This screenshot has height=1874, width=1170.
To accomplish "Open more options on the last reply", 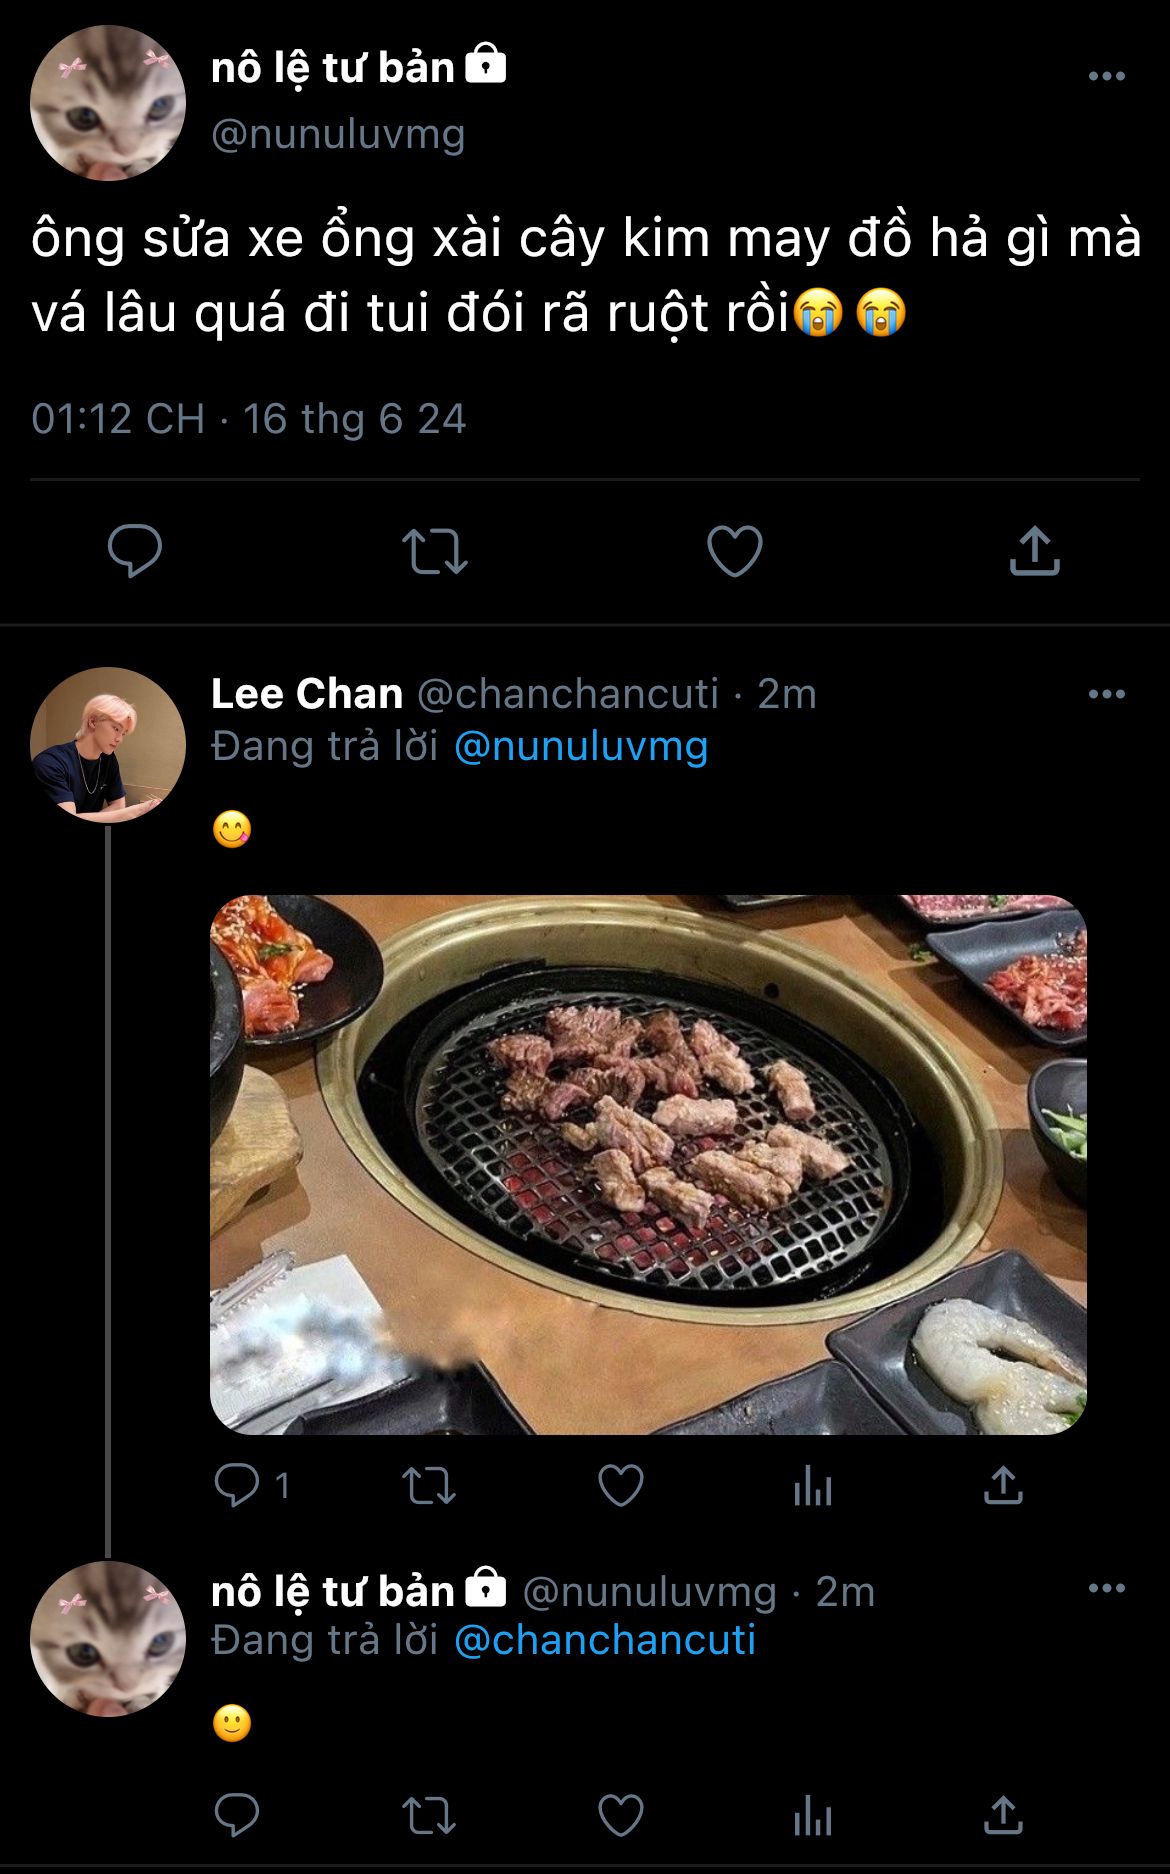I will 1106,1588.
